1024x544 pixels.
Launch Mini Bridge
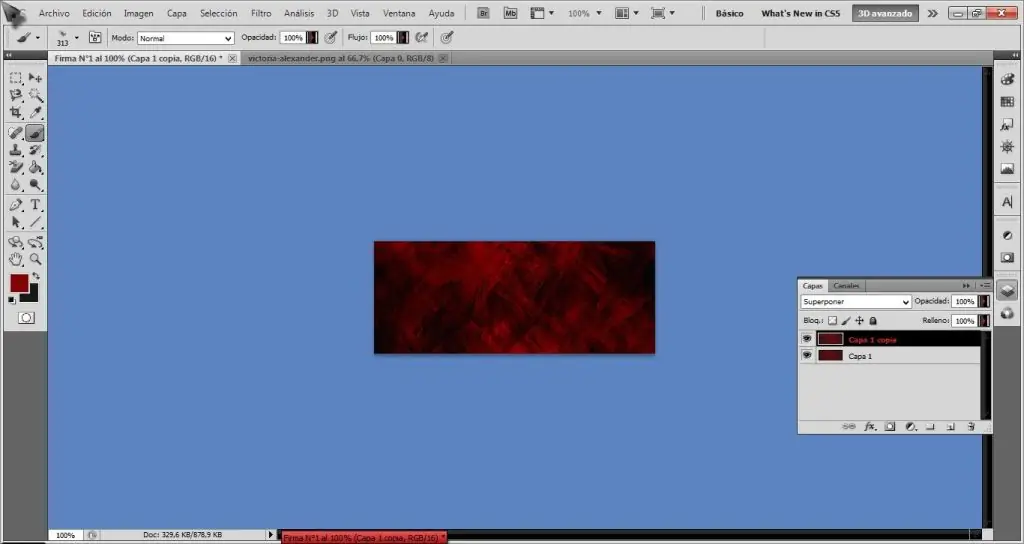511,13
